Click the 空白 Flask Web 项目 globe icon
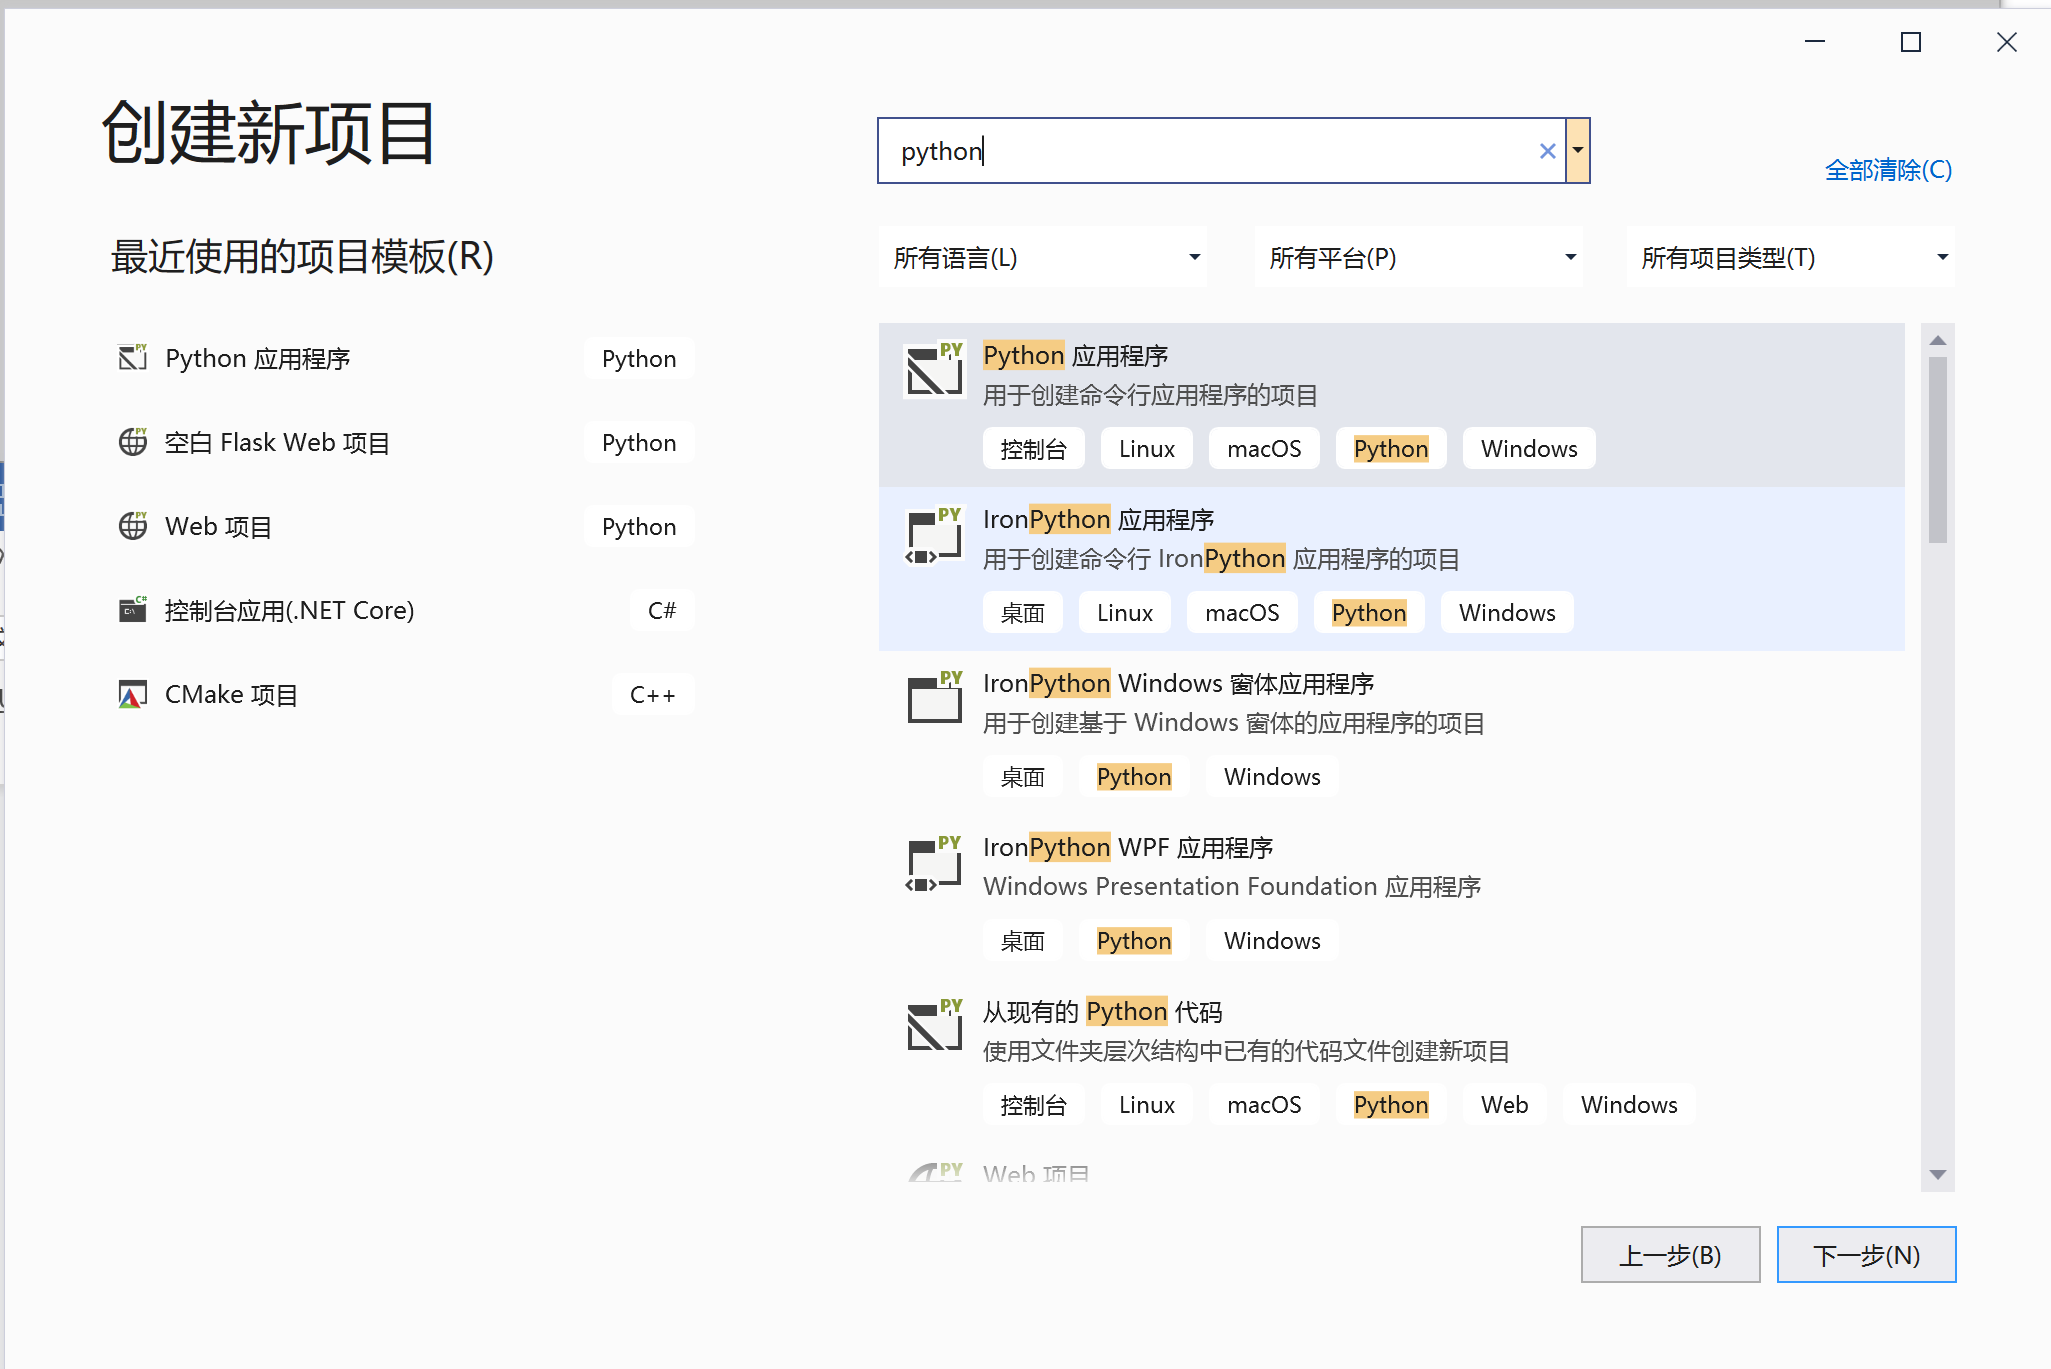Image resolution: width=2051 pixels, height=1369 pixels. (133, 442)
